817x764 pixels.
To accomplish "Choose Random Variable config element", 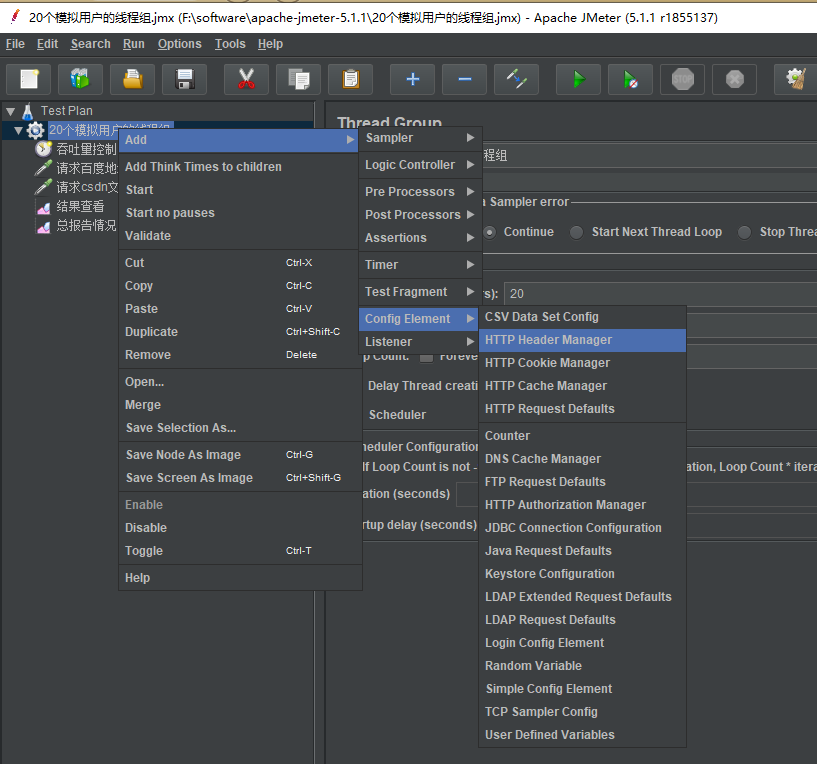I will [x=582, y=666].
